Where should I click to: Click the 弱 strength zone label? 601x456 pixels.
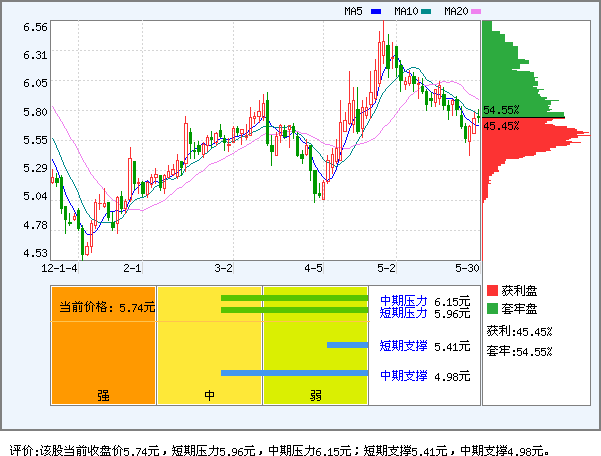pos(315,395)
